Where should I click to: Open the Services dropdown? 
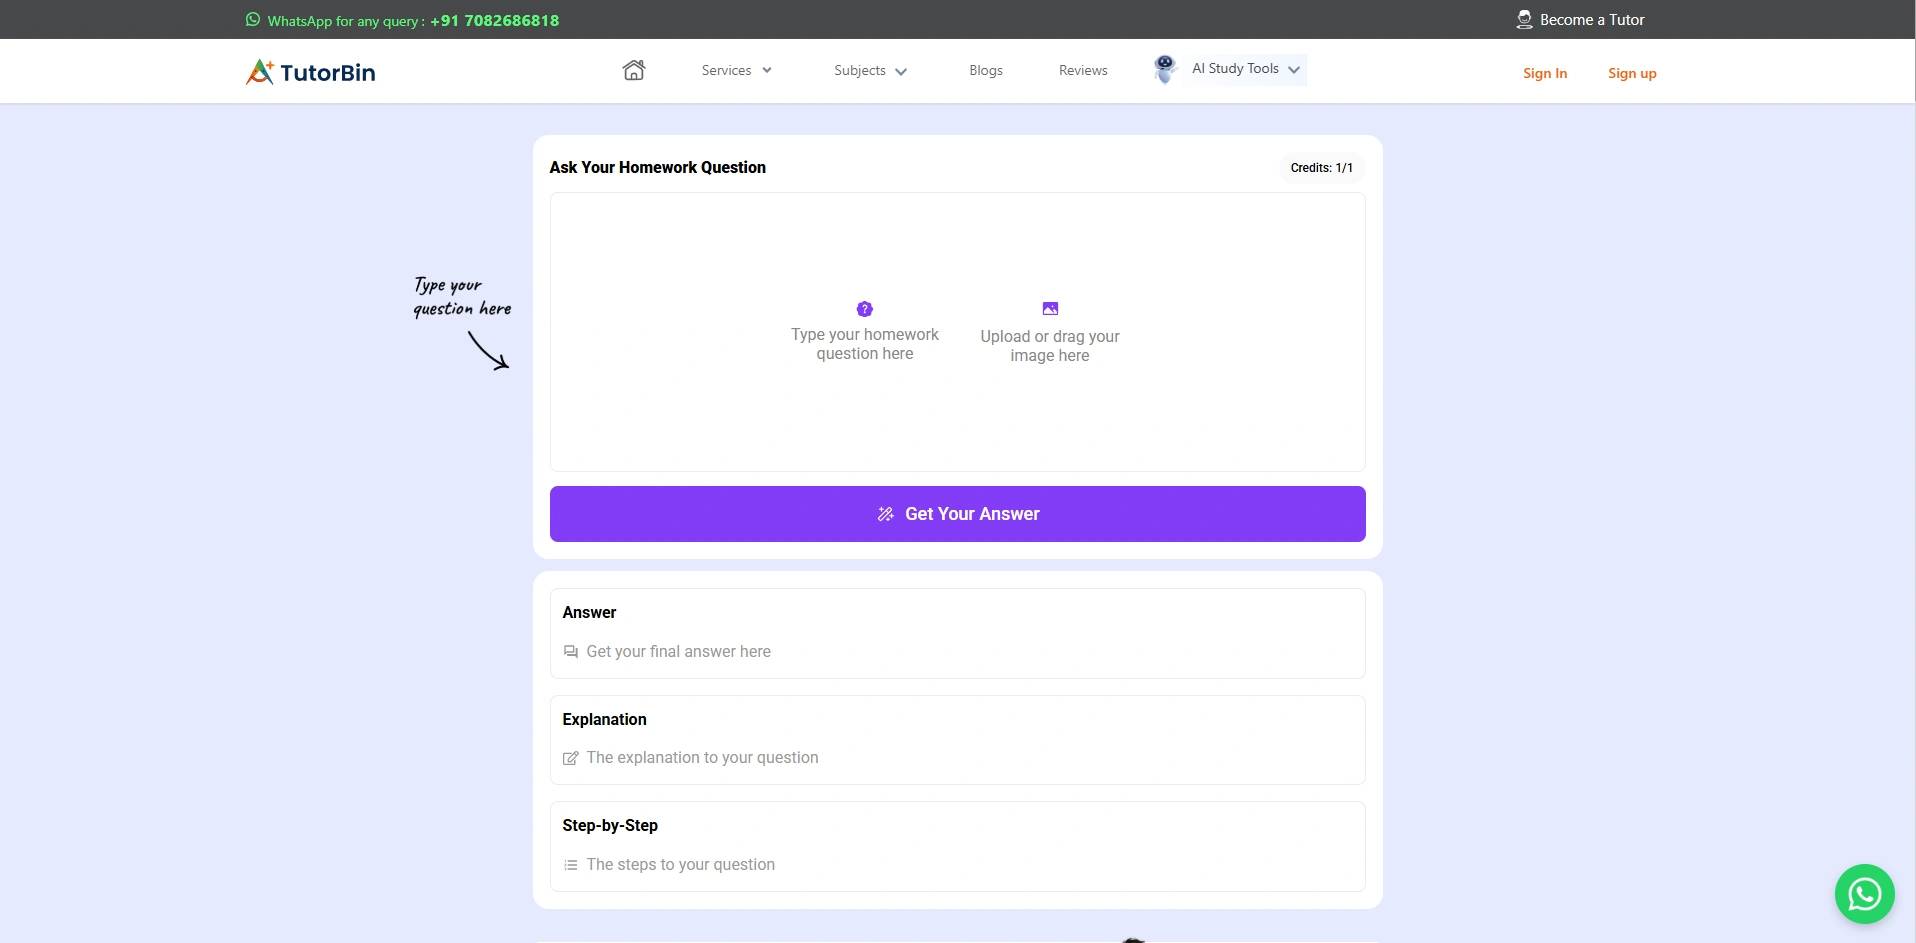(736, 70)
